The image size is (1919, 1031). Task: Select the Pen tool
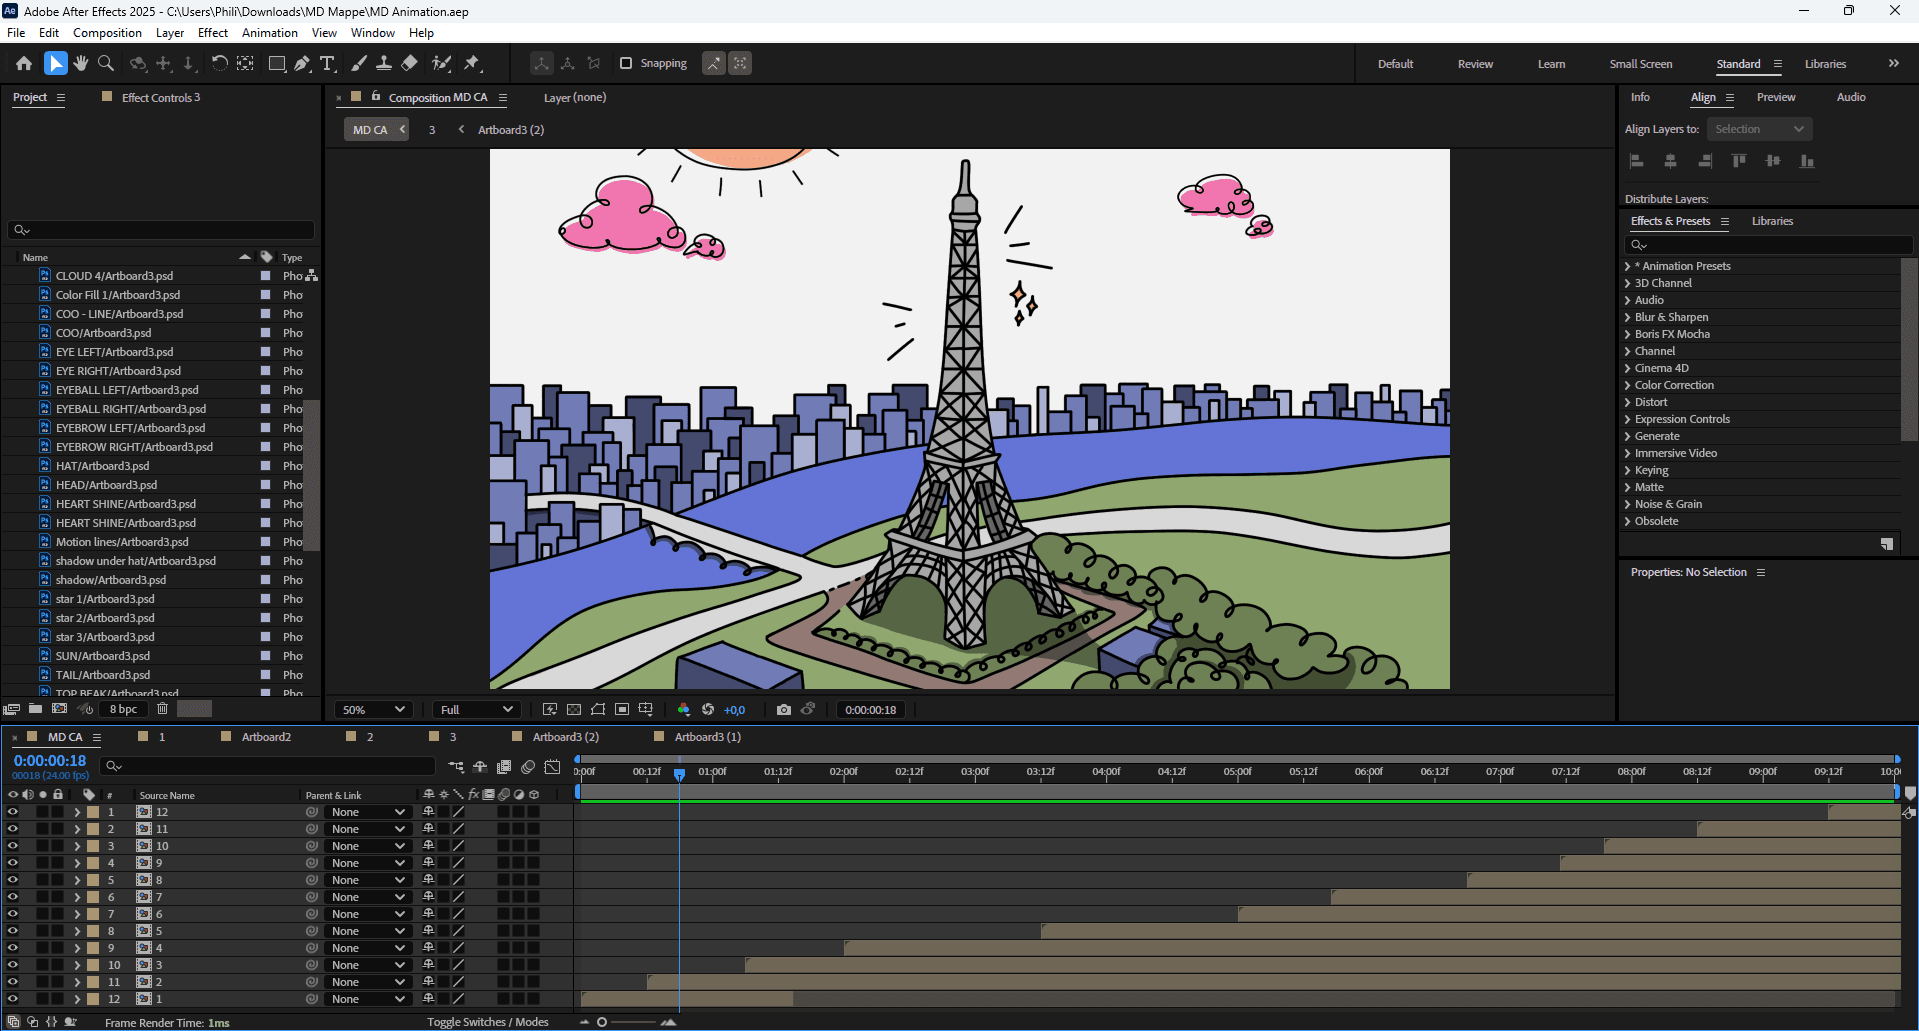[x=302, y=63]
